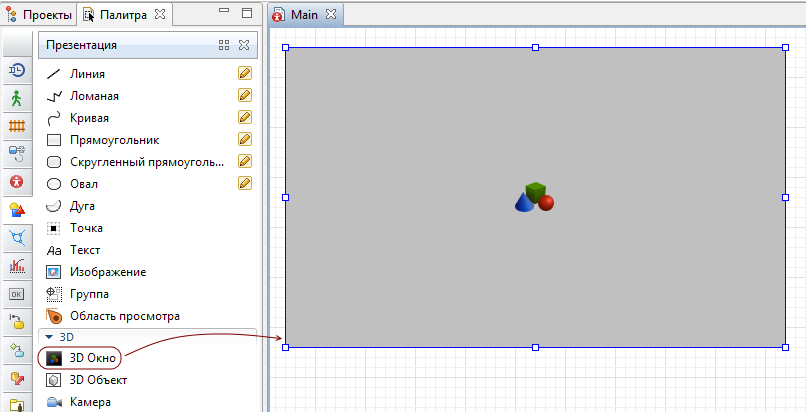Screen dimensions: 806x412
Task: Toggle drawing mode pencil for Овал
Action: tap(244, 183)
